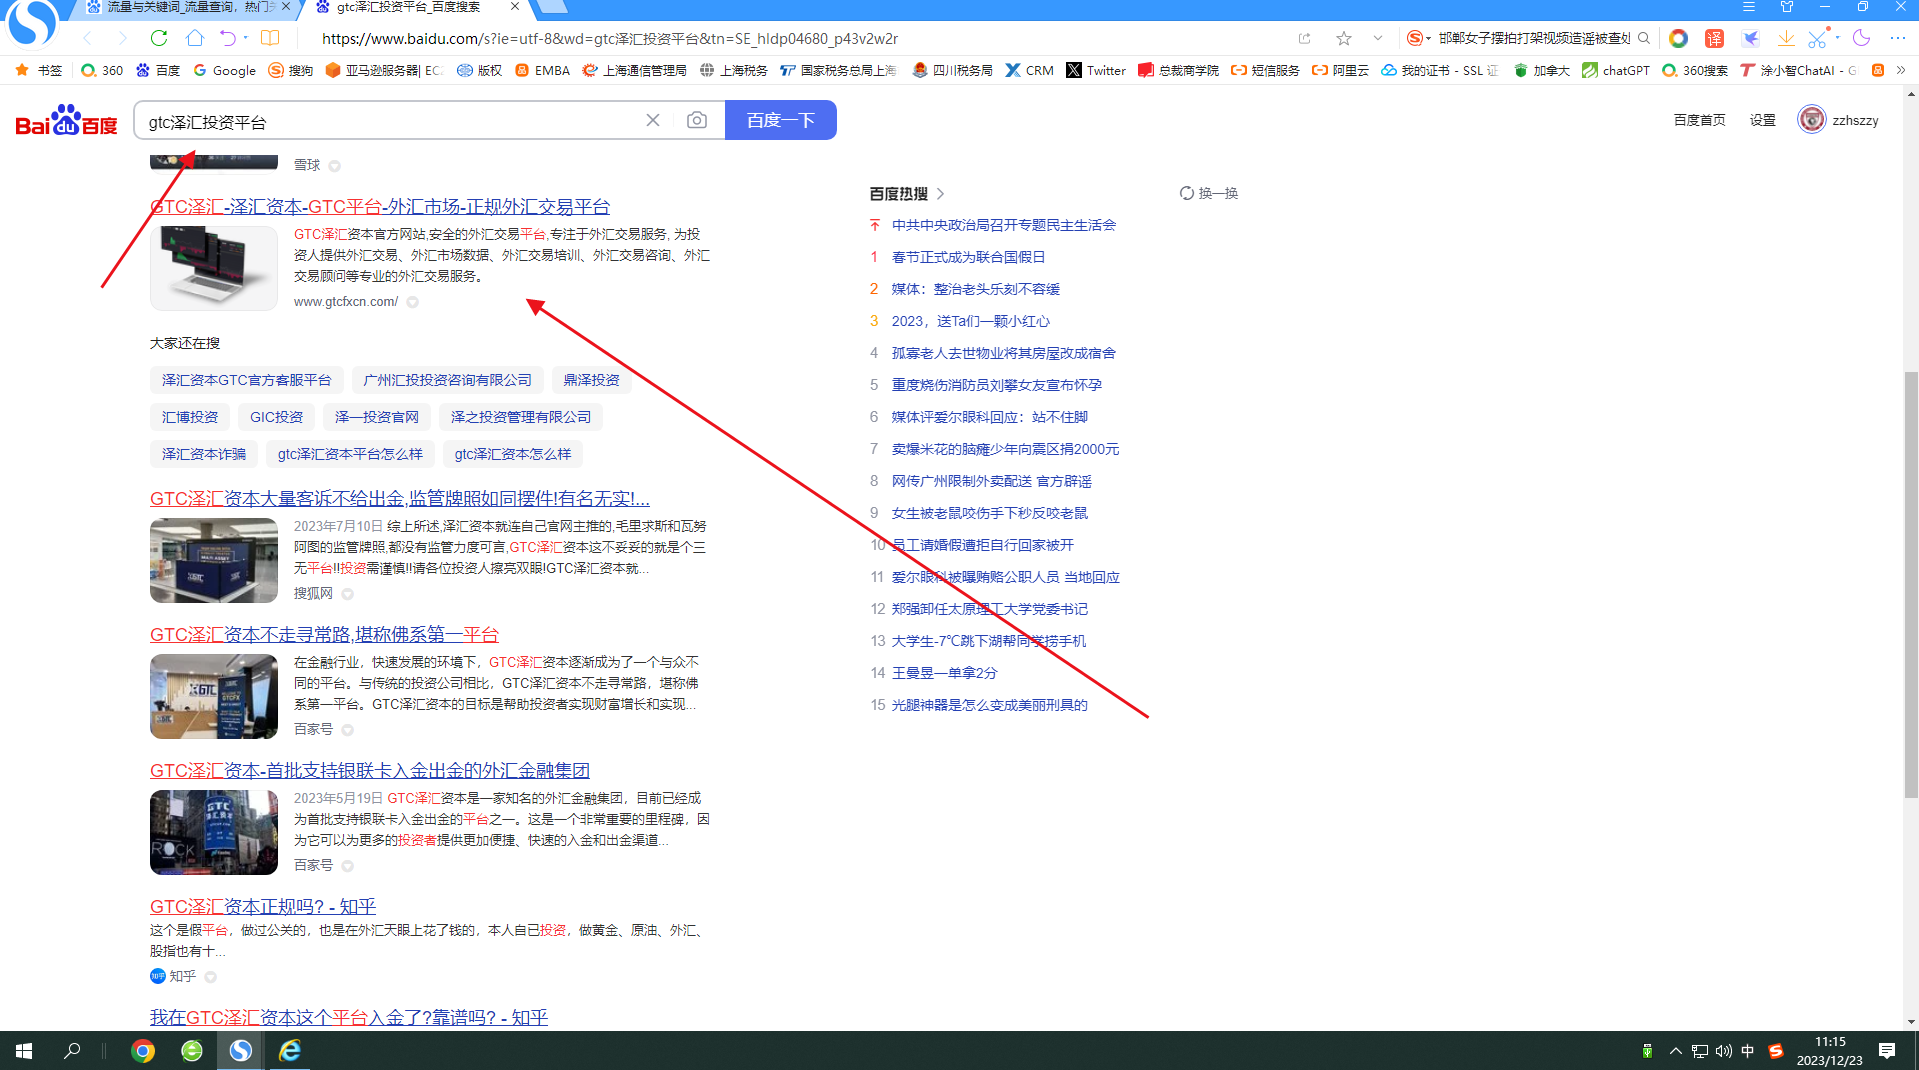This screenshot has height=1070, width=1919.
Task: Launch Chrome from the taskbar
Action: (x=143, y=1051)
